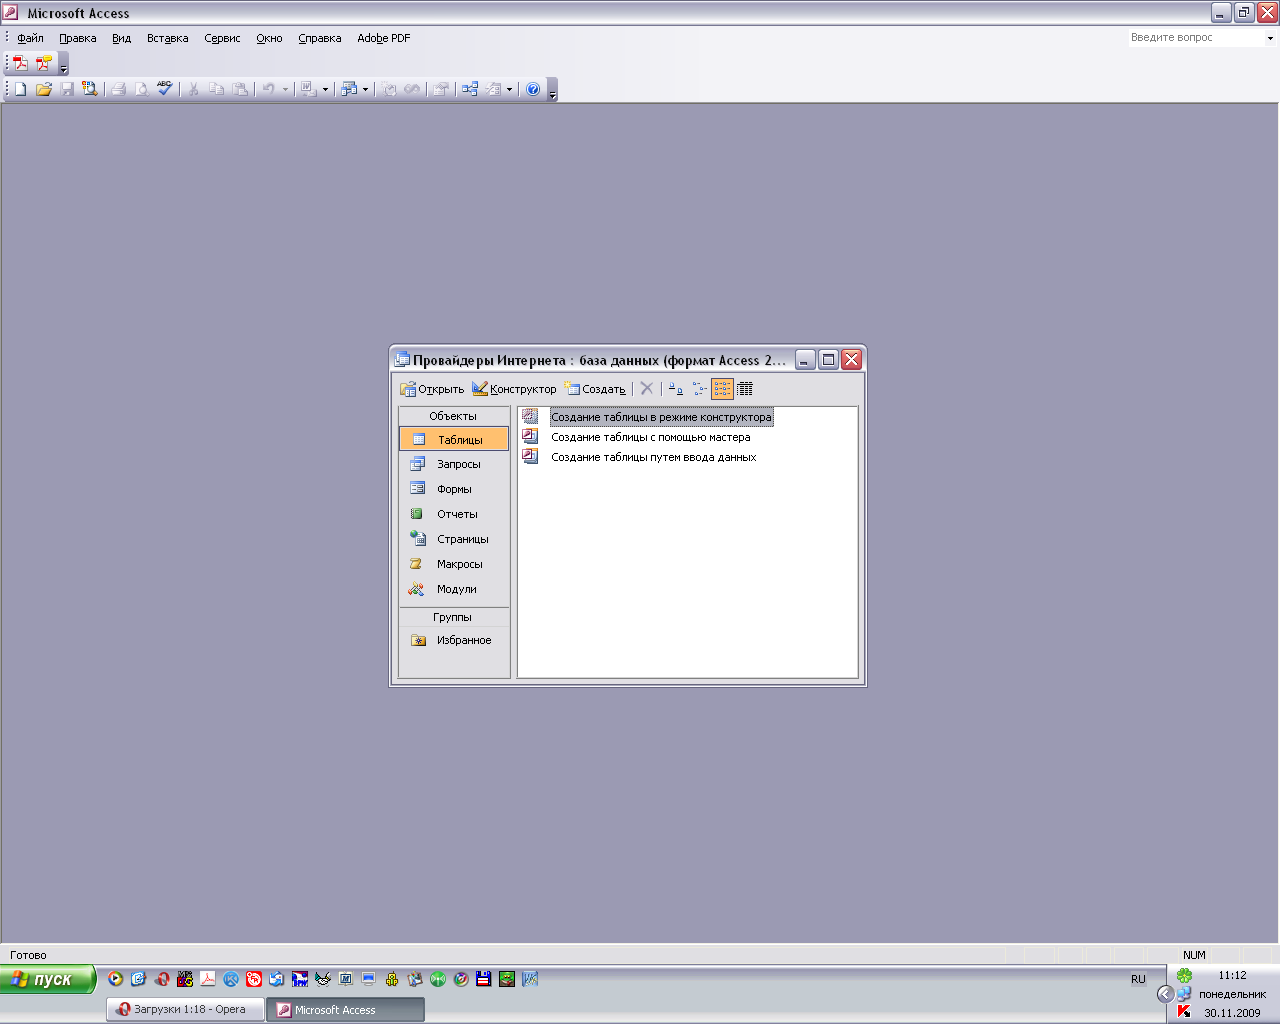1280x1024 pixels.
Task: Click the Save floppy toolbar icon
Action: pos(67,89)
